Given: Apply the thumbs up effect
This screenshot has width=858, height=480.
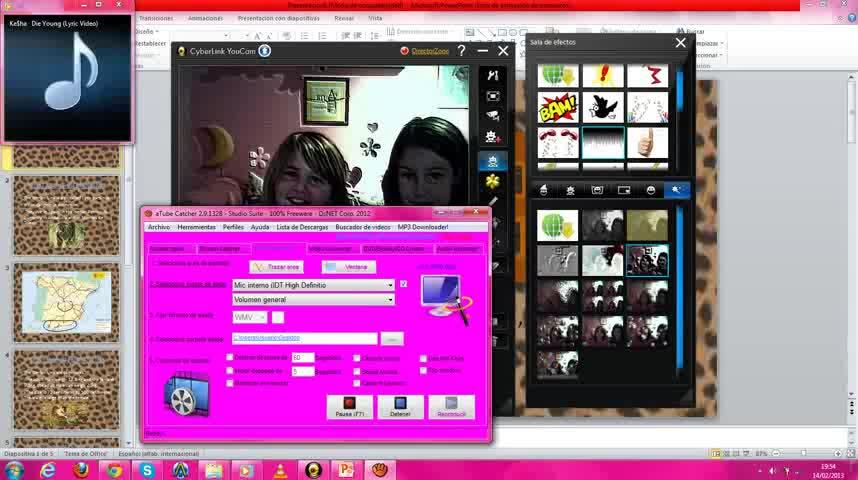Looking at the screenshot, I should 647,142.
